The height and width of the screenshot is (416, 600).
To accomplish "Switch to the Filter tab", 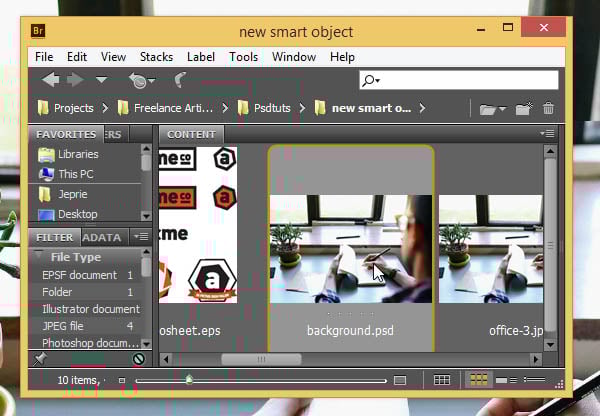I will coord(54,237).
